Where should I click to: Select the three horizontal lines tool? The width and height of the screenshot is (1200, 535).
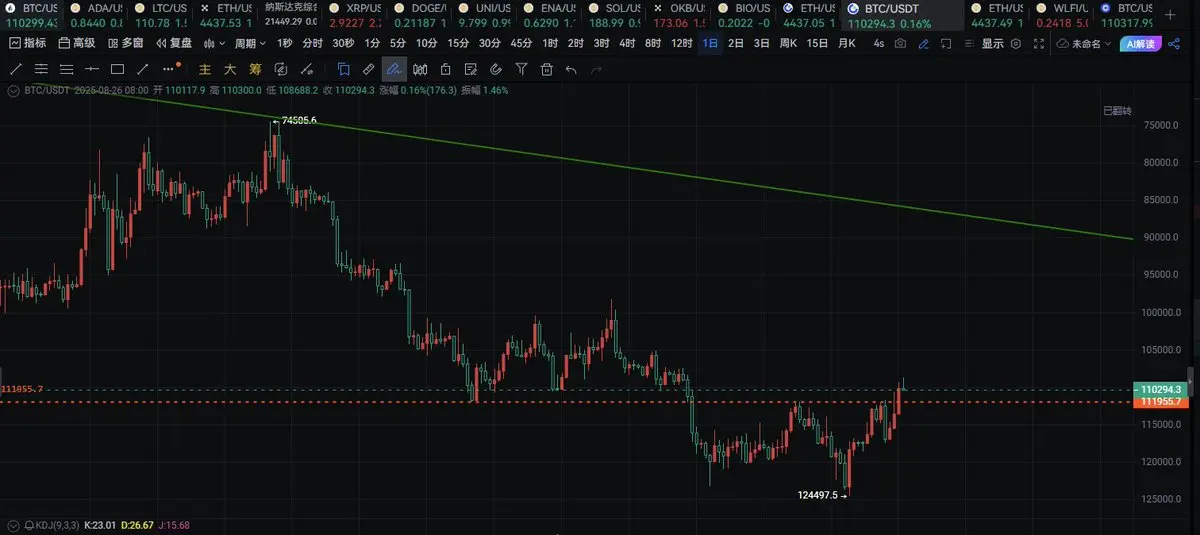coord(67,69)
